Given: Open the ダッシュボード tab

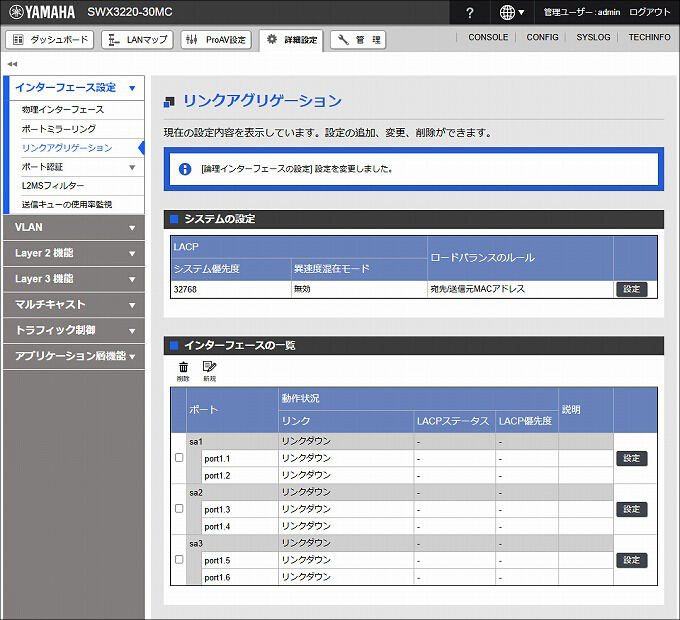Looking at the screenshot, I should [50, 40].
